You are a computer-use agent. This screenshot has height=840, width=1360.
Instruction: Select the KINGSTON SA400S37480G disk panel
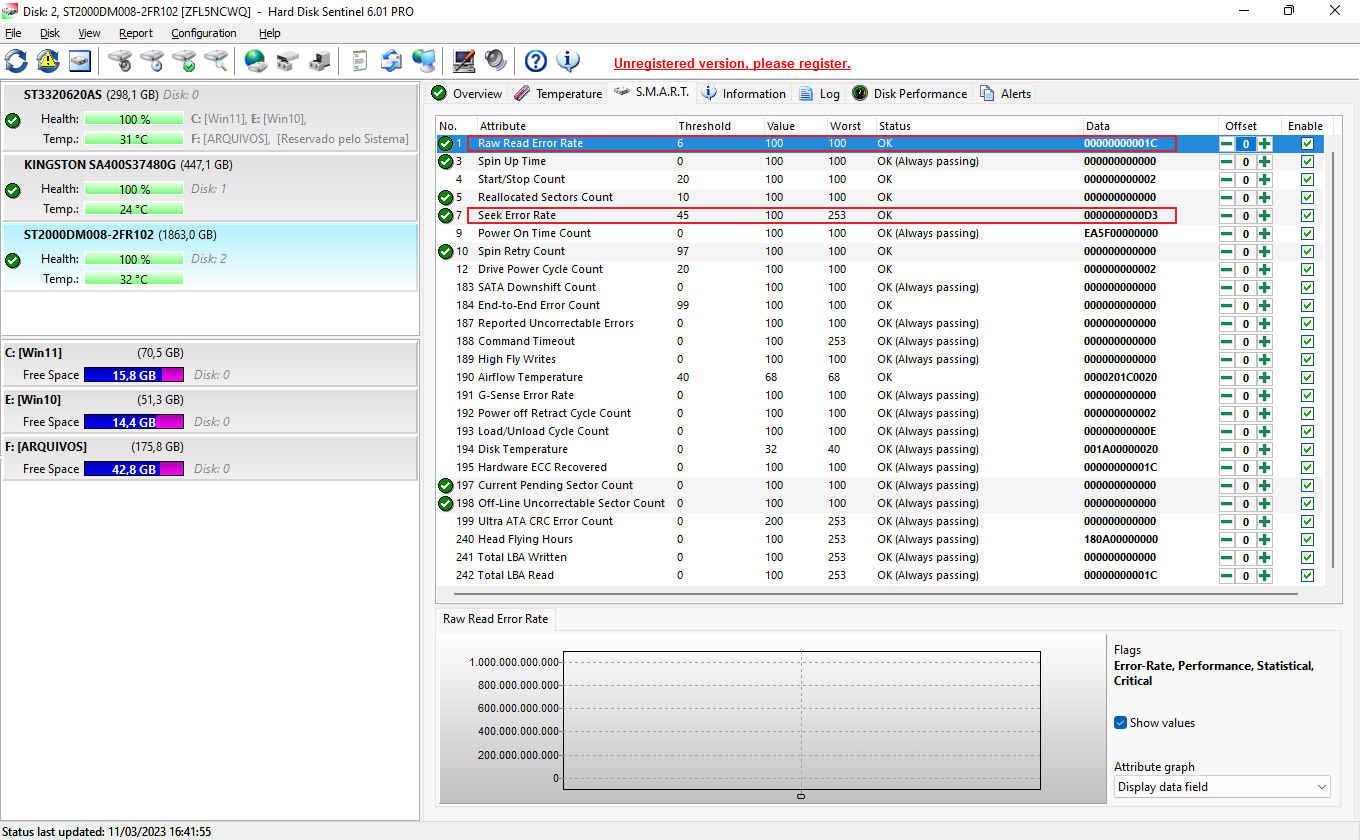point(209,187)
